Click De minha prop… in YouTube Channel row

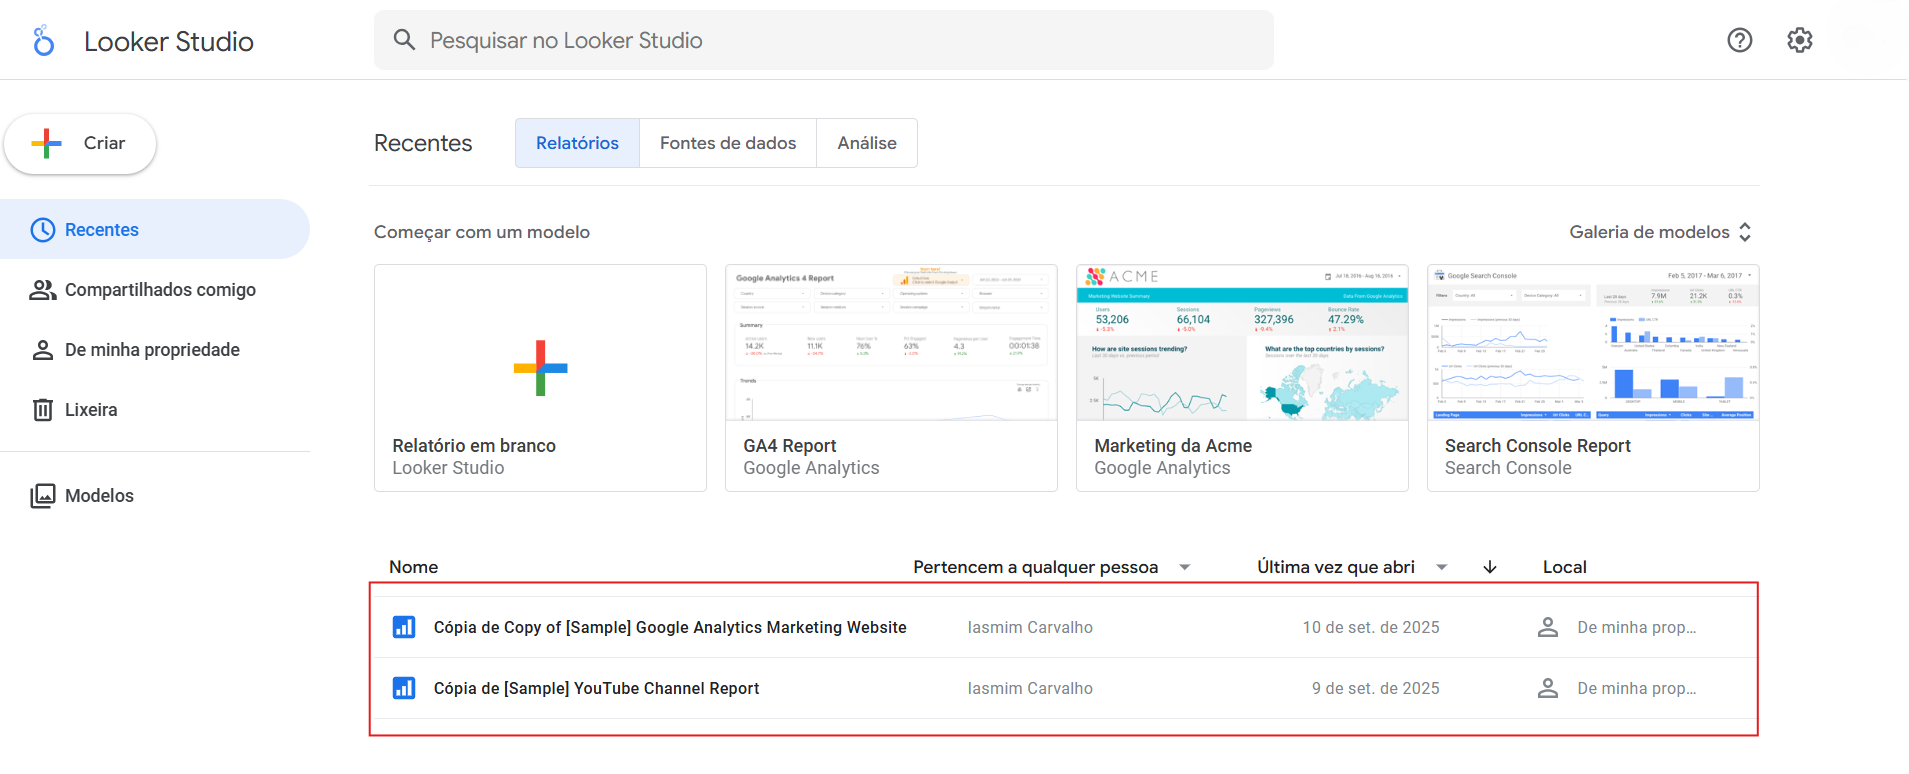1637,688
